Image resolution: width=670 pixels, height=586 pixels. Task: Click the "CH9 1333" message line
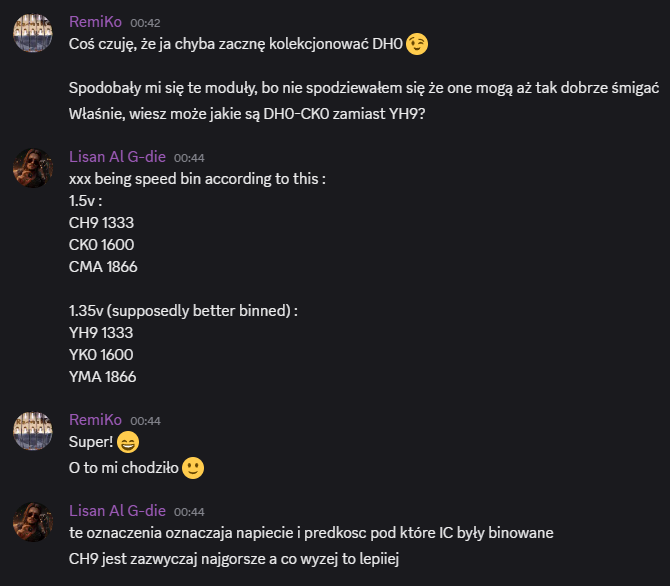click(x=102, y=223)
